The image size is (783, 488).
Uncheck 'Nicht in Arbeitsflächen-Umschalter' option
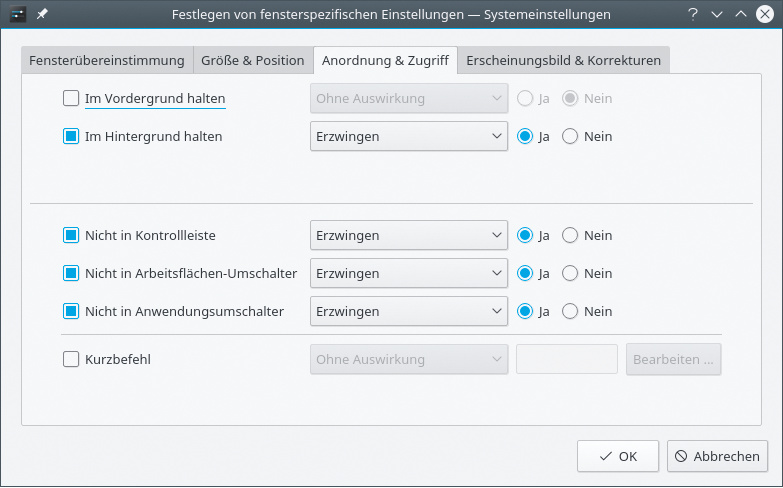71,273
